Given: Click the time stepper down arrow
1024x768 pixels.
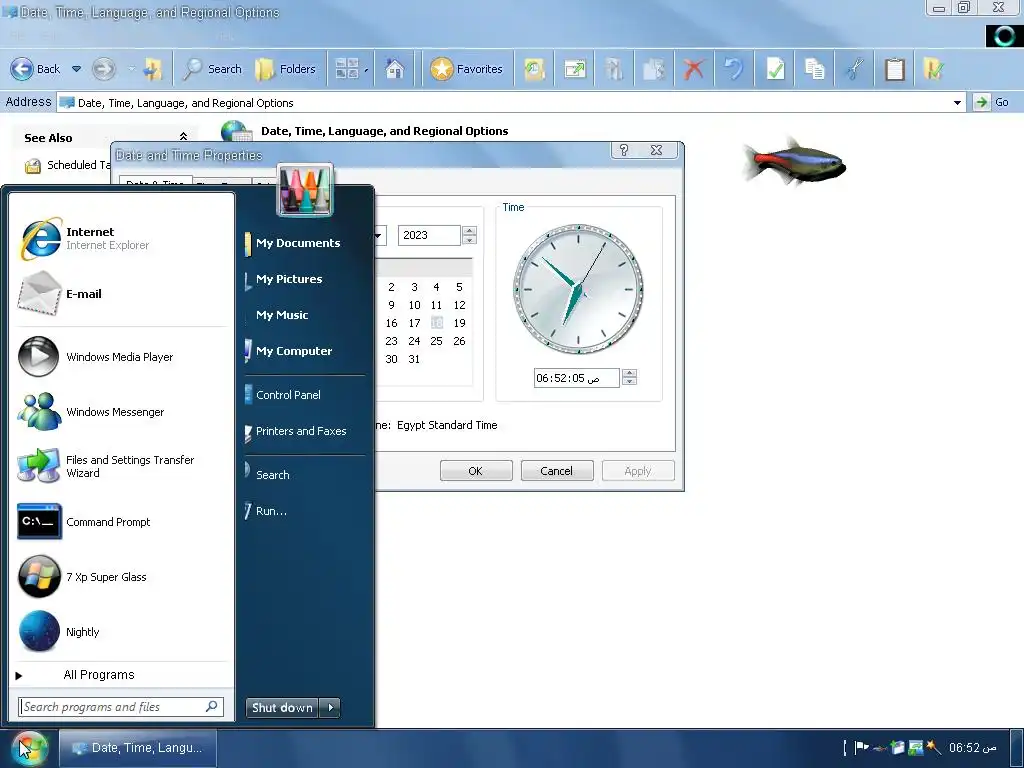Looking at the screenshot, I should pyautogui.click(x=630, y=382).
